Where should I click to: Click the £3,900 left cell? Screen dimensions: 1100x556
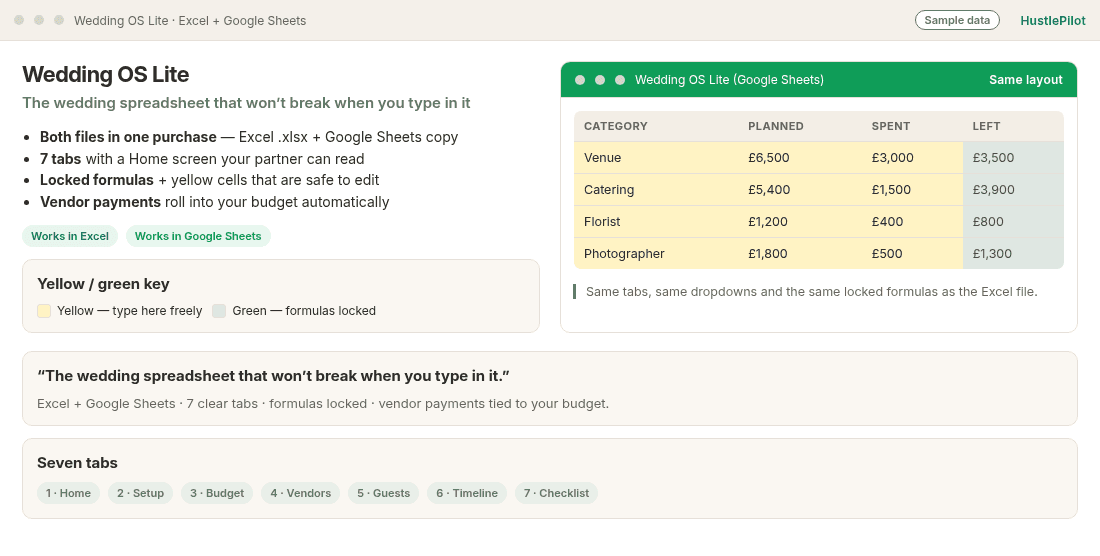[1013, 189]
